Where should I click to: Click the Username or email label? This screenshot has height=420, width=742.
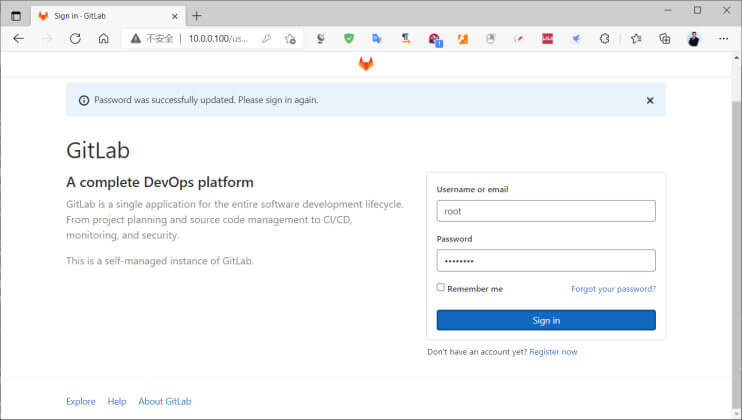pyautogui.click(x=472, y=190)
